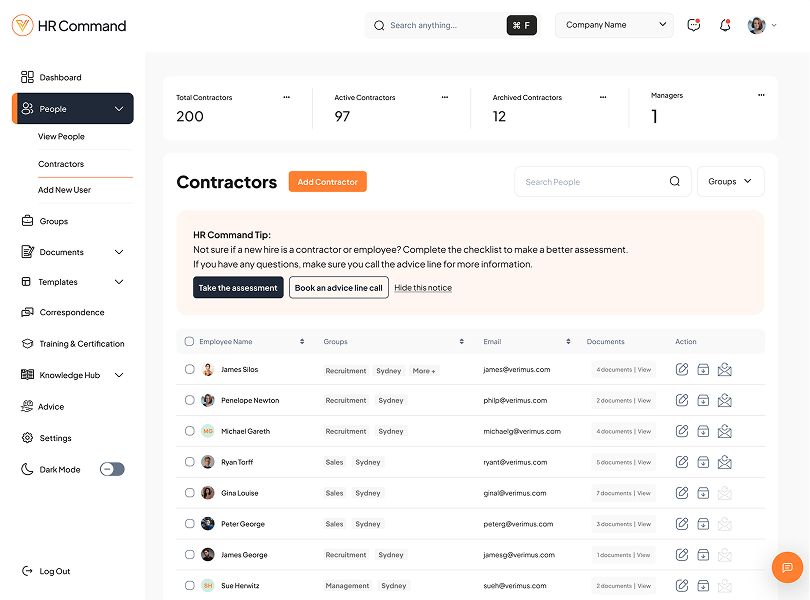The height and width of the screenshot is (600, 810).
Task: Open Dashboard from the sidebar
Action: 60,77
